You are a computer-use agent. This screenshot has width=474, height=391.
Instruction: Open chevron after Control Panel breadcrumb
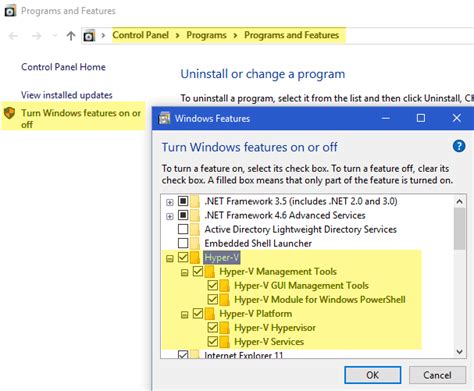(x=177, y=35)
